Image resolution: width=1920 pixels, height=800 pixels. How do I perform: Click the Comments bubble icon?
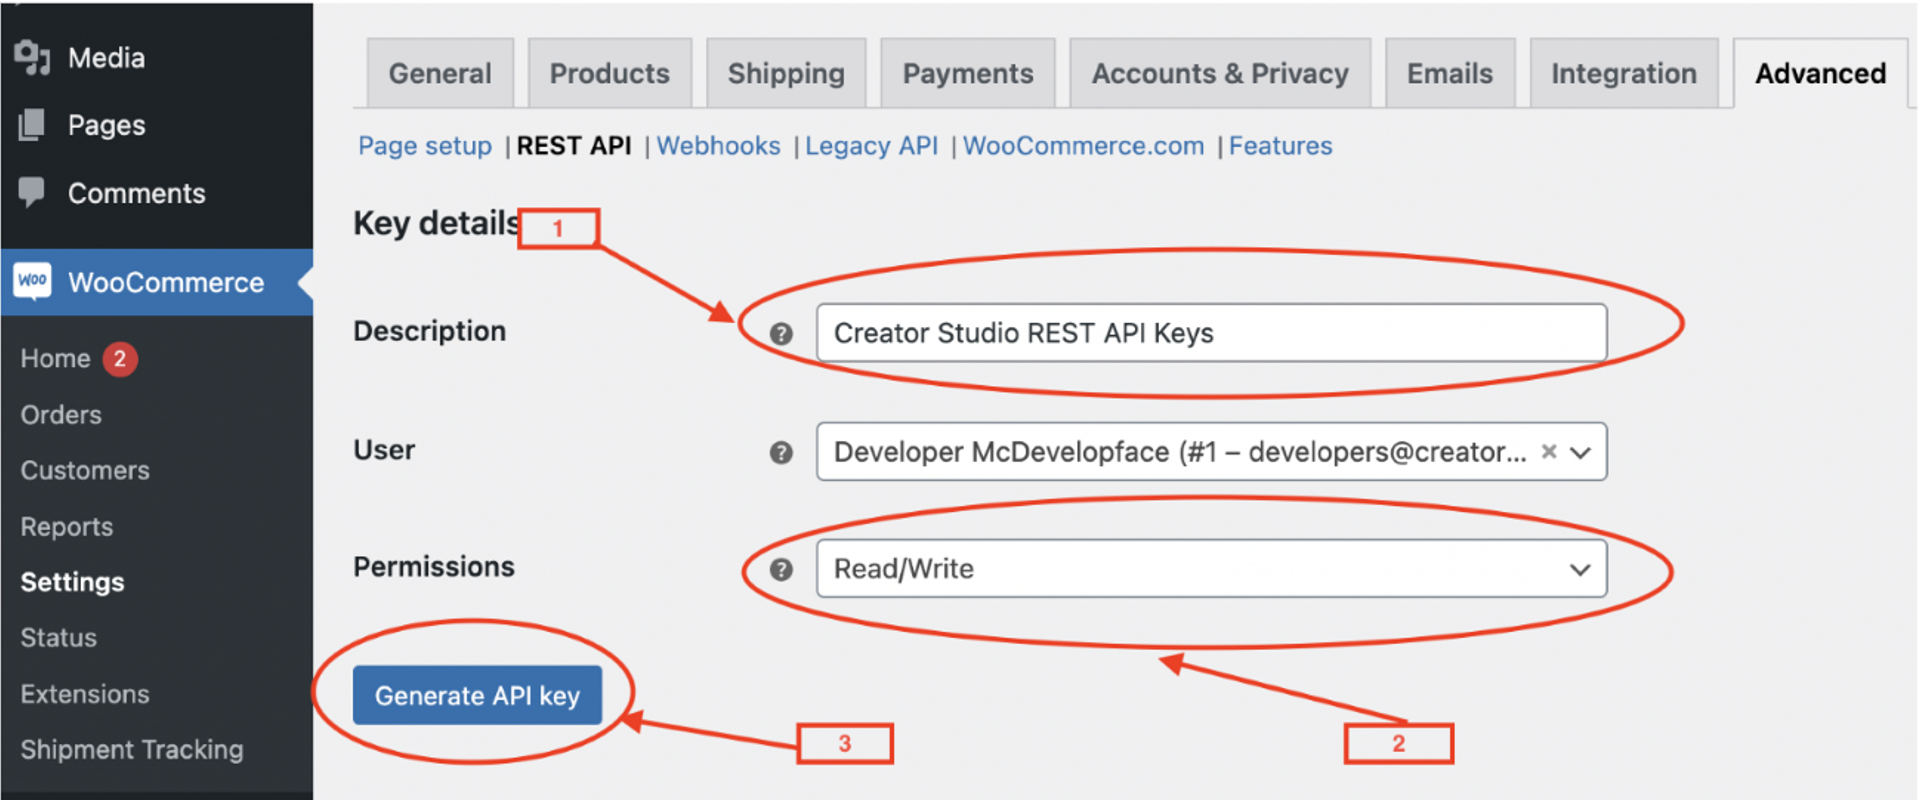[x=32, y=192]
